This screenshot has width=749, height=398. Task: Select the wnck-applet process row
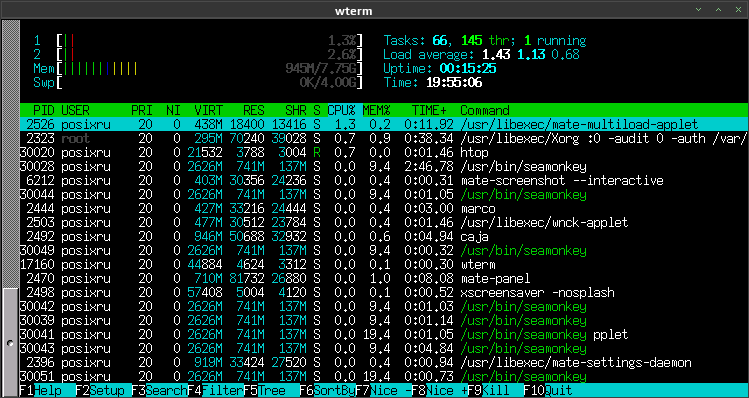coord(384,222)
